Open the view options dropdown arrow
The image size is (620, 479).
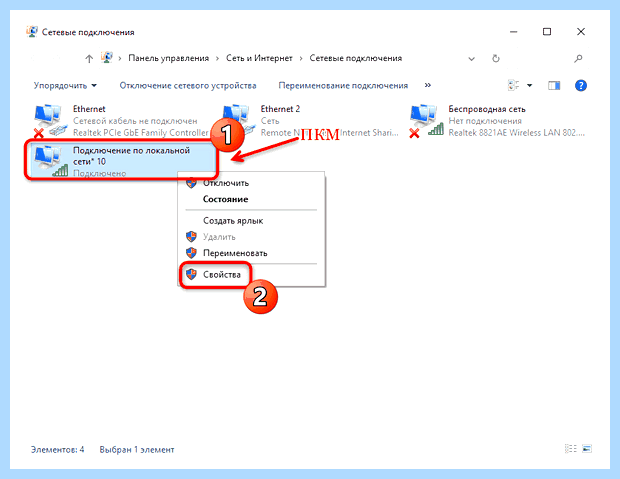point(529,85)
